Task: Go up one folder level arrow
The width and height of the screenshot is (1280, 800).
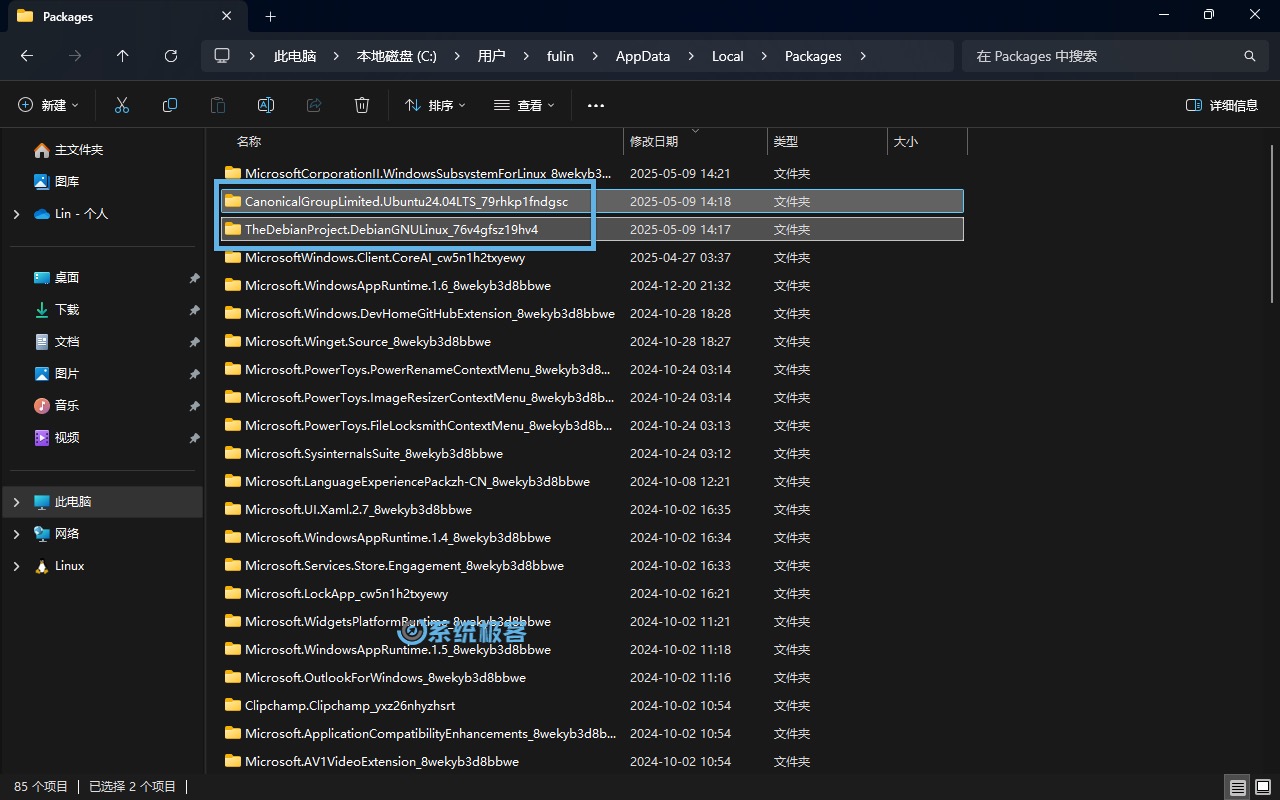Action: pos(123,56)
